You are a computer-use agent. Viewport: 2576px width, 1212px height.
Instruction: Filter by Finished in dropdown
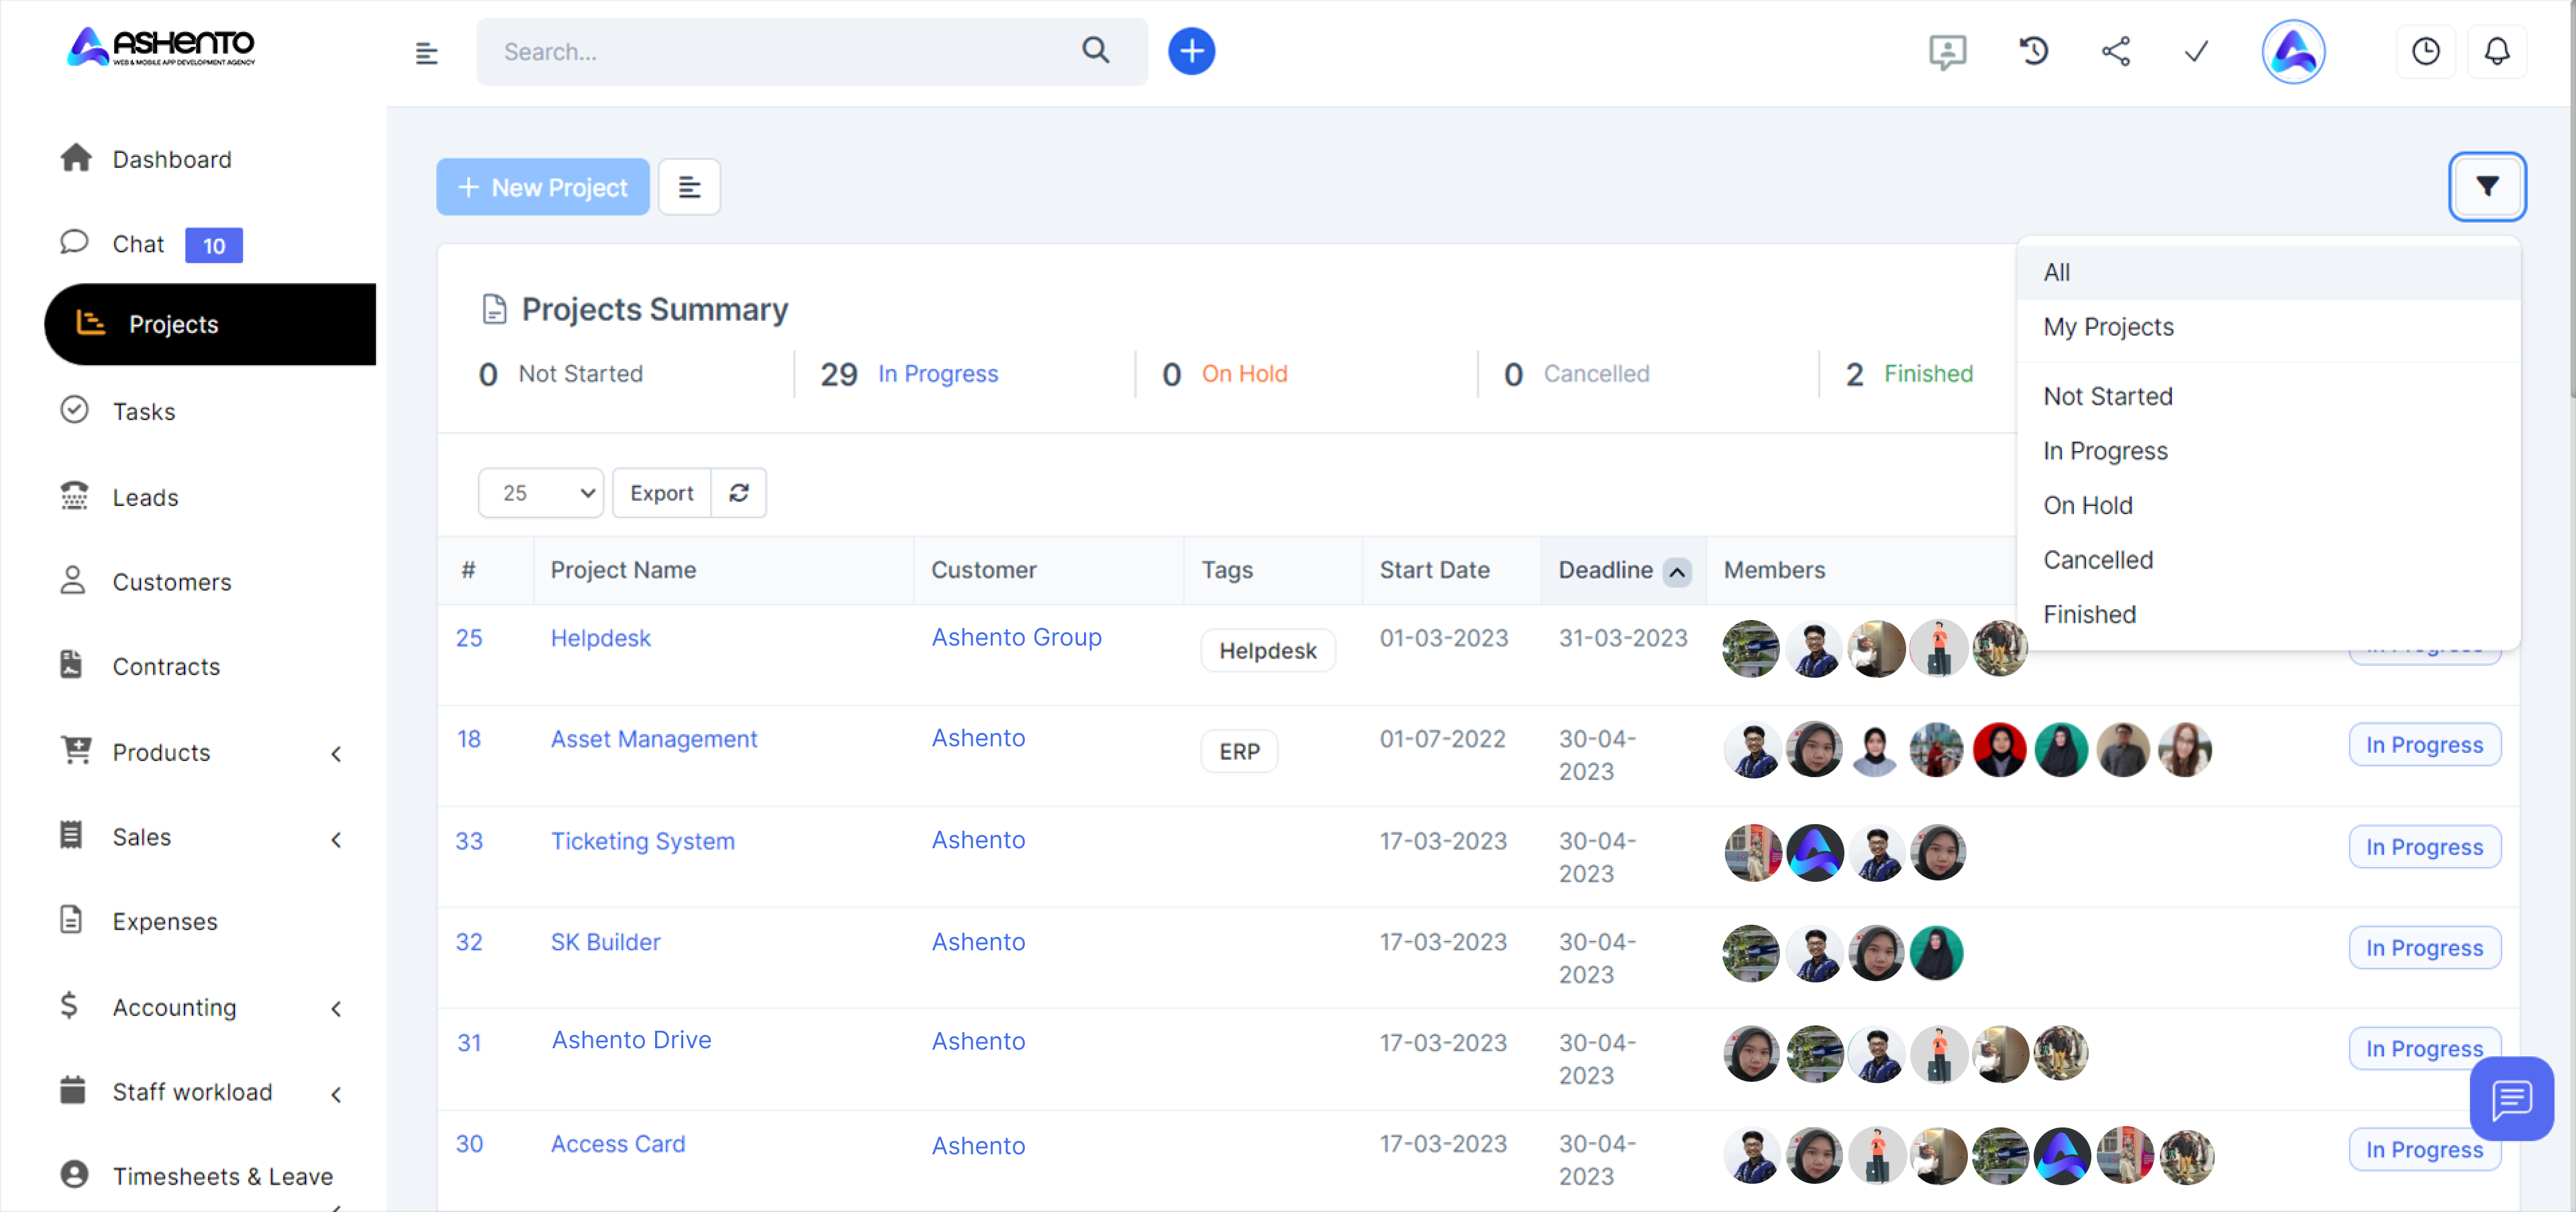(x=2267, y=614)
